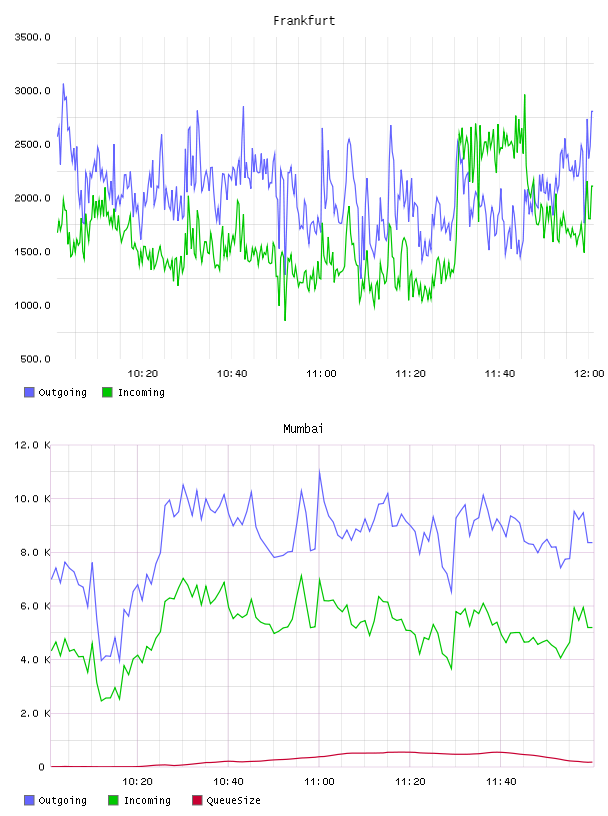Click the 1000.0 y-axis label in Frankfurt
This screenshot has width=608, height=816.
pyautogui.click(x=32, y=305)
